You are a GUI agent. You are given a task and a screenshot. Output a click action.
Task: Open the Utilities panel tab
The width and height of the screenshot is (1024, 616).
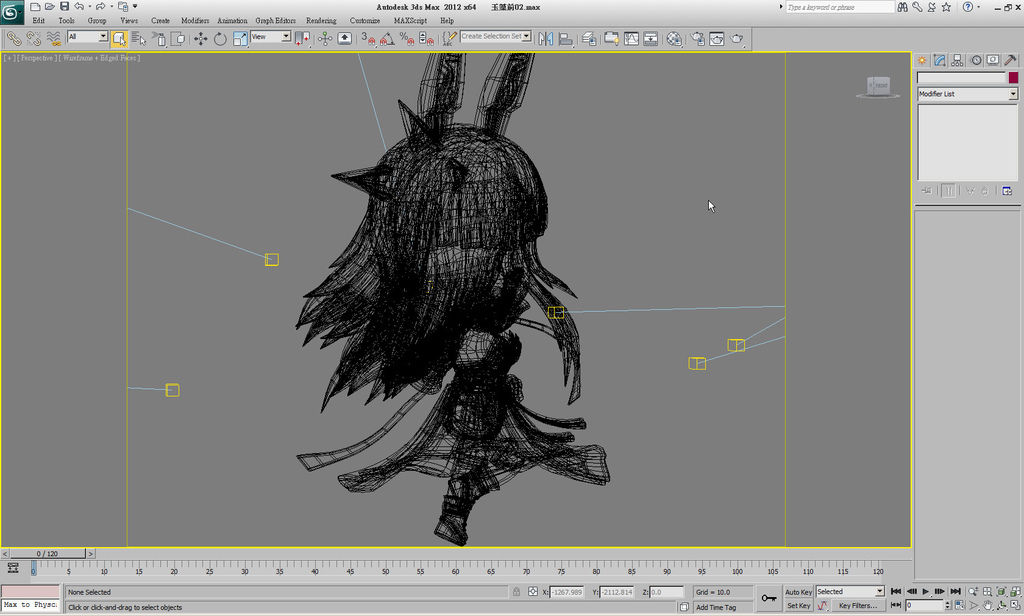tap(1010, 60)
